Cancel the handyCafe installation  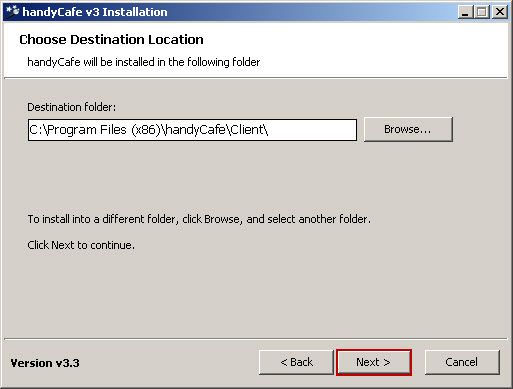(x=462, y=362)
